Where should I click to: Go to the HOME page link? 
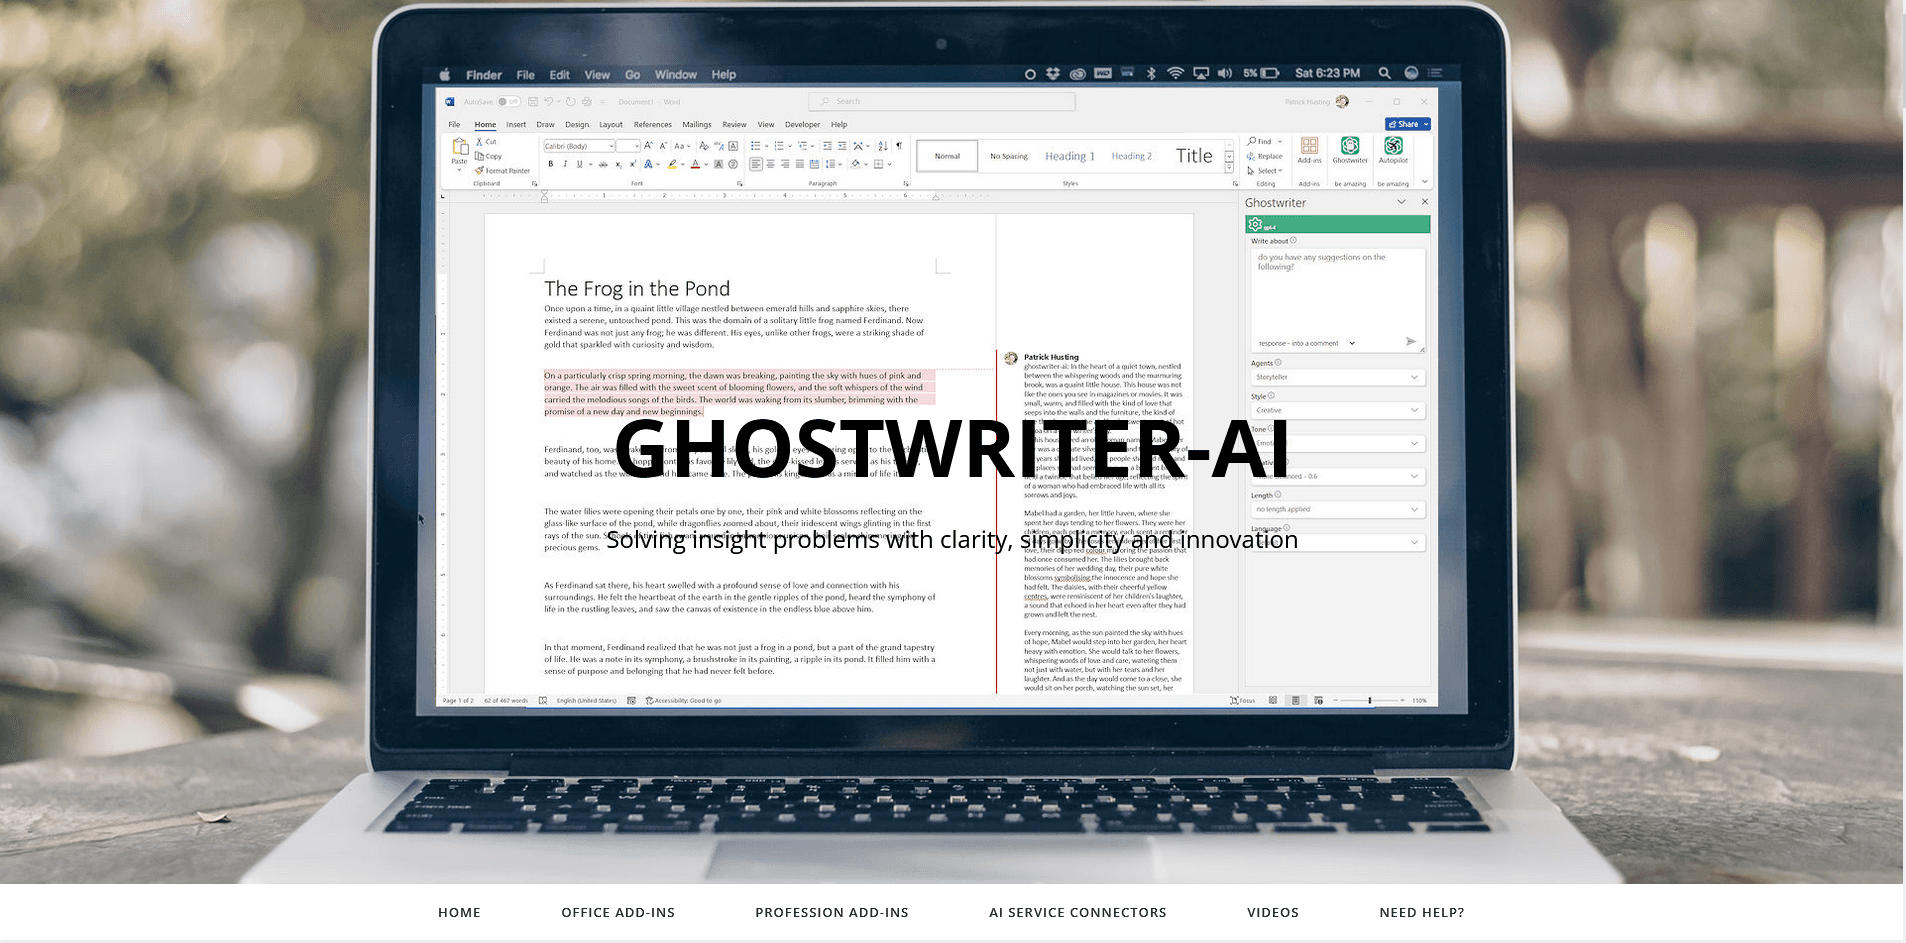tap(459, 912)
